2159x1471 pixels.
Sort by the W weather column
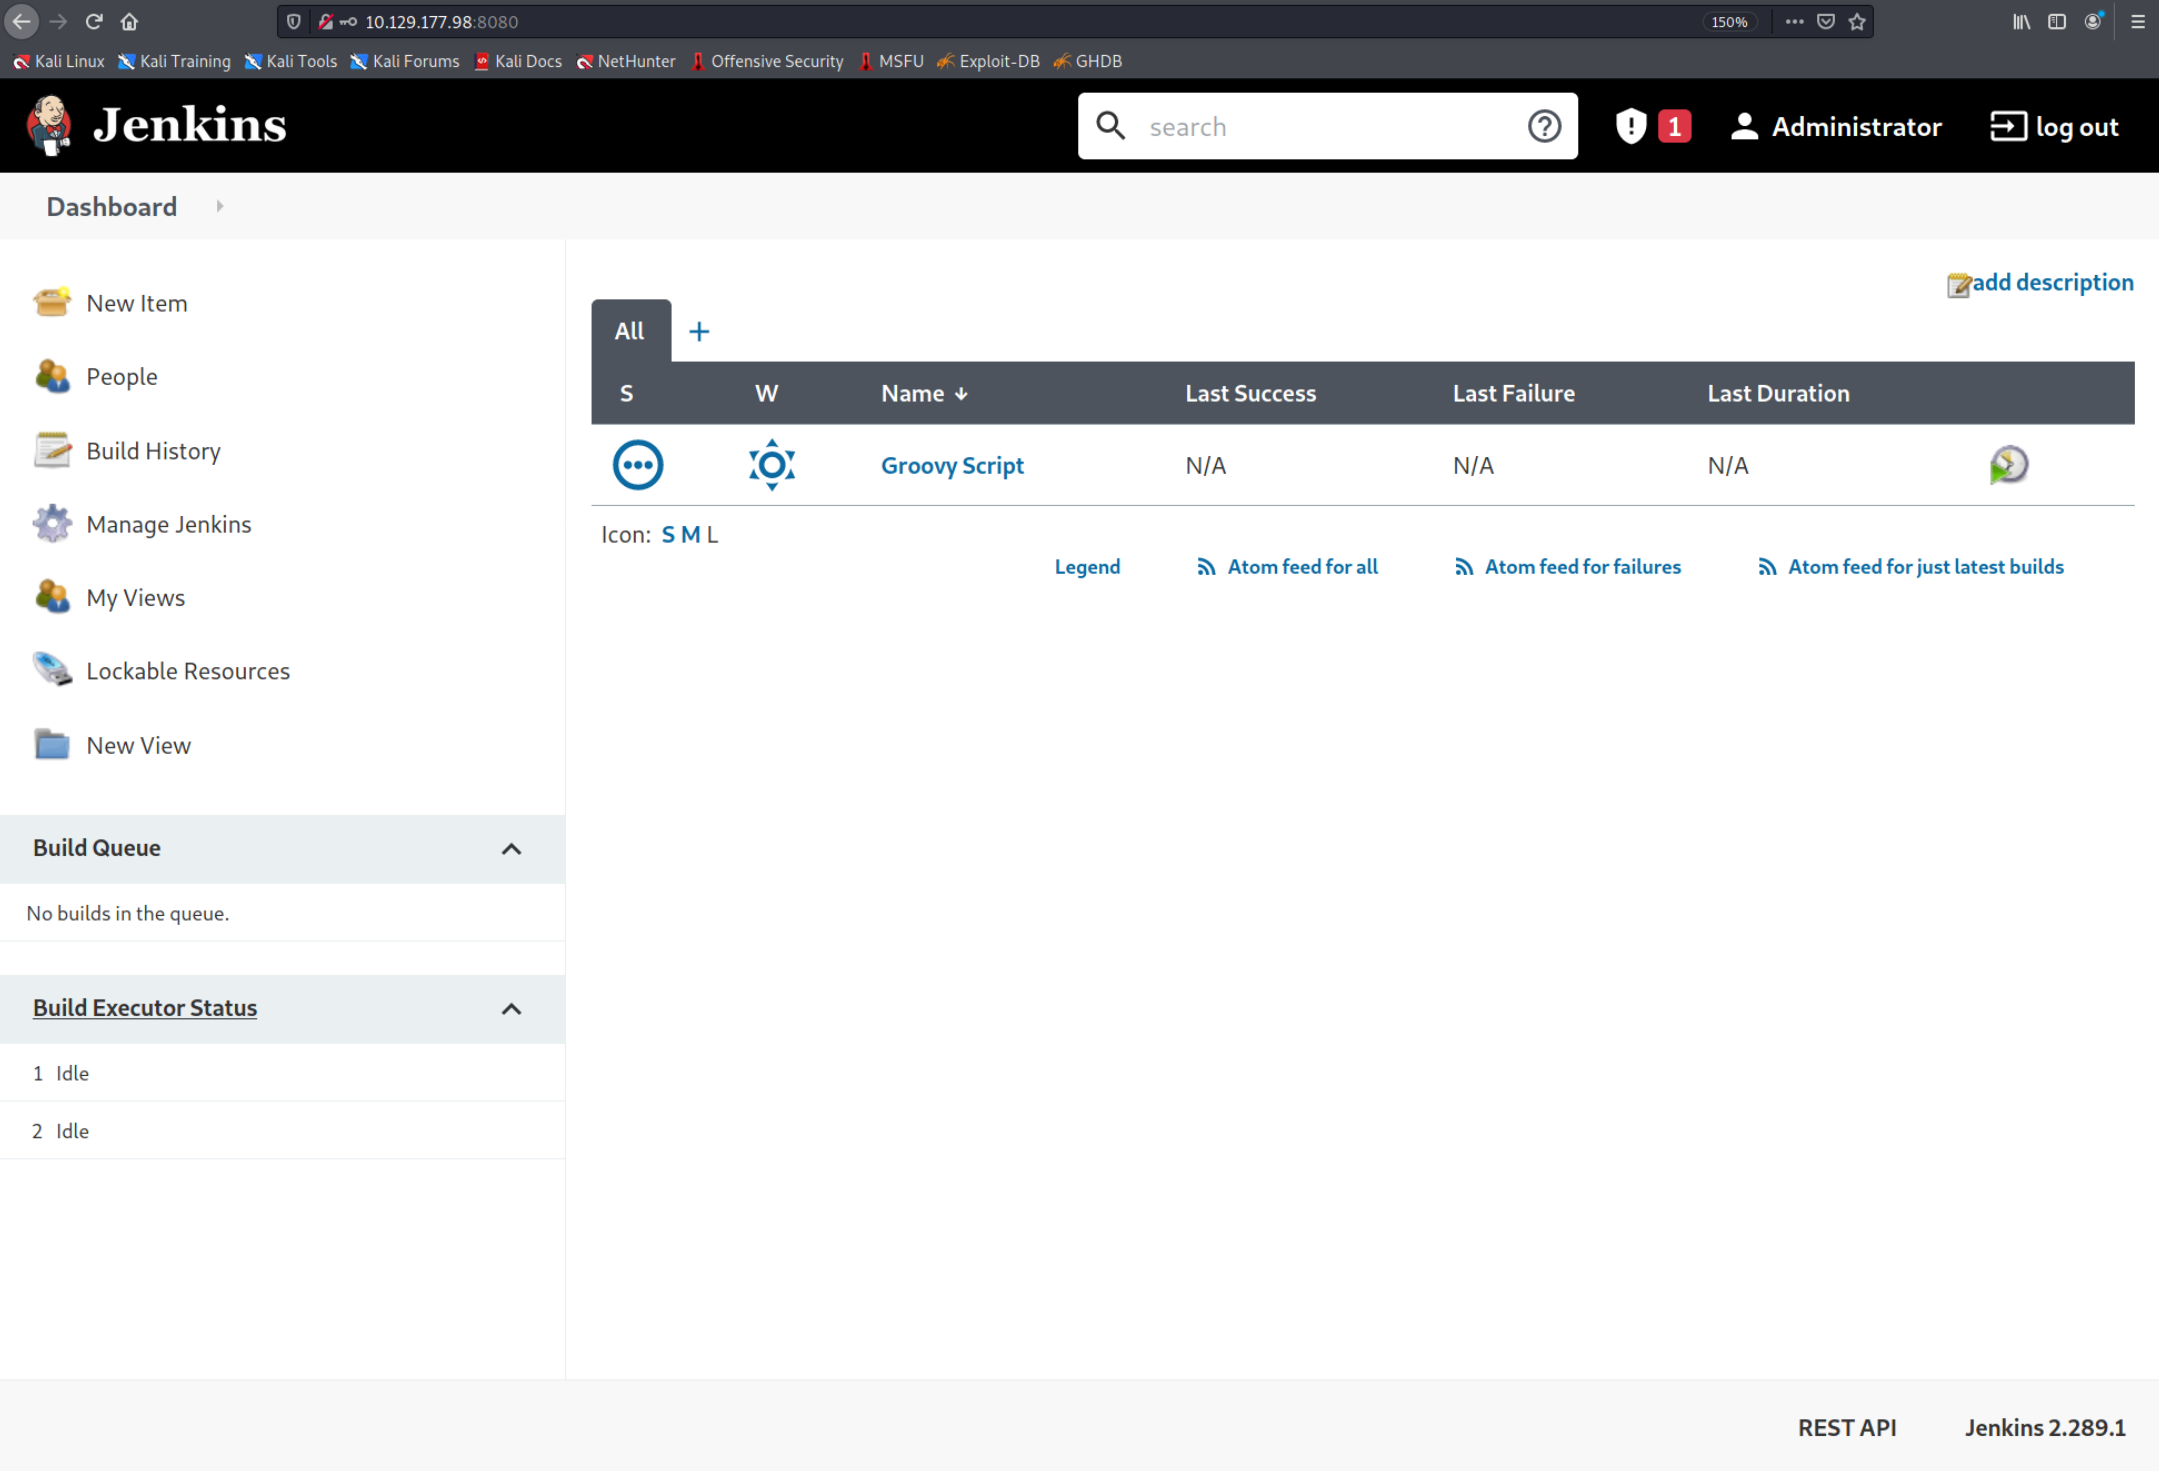pyautogui.click(x=766, y=393)
